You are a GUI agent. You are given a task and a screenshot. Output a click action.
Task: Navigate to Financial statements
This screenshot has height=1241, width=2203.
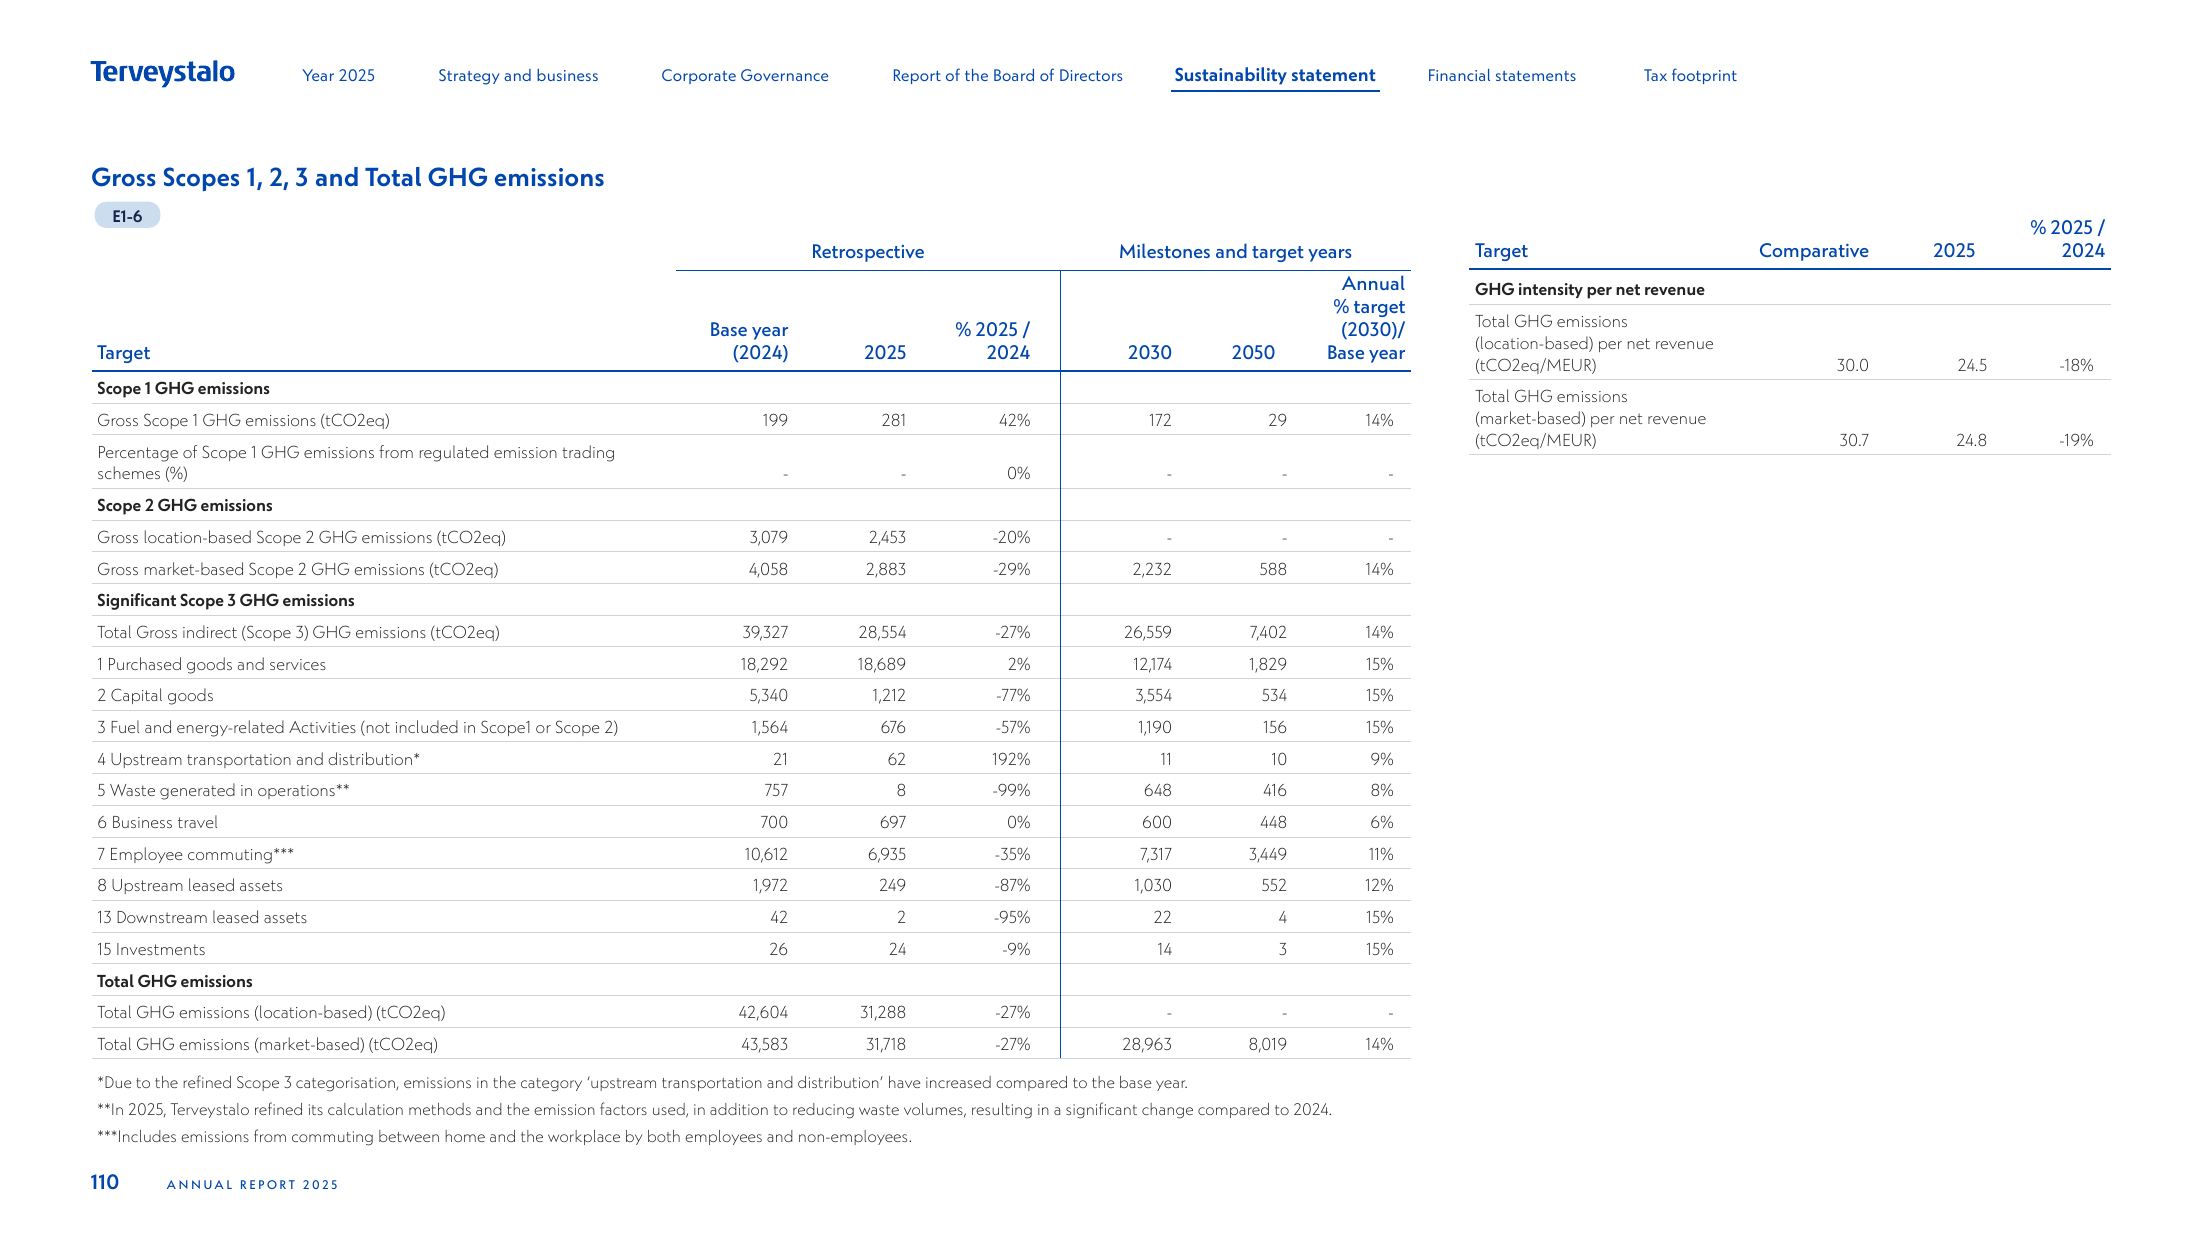(x=1501, y=76)
